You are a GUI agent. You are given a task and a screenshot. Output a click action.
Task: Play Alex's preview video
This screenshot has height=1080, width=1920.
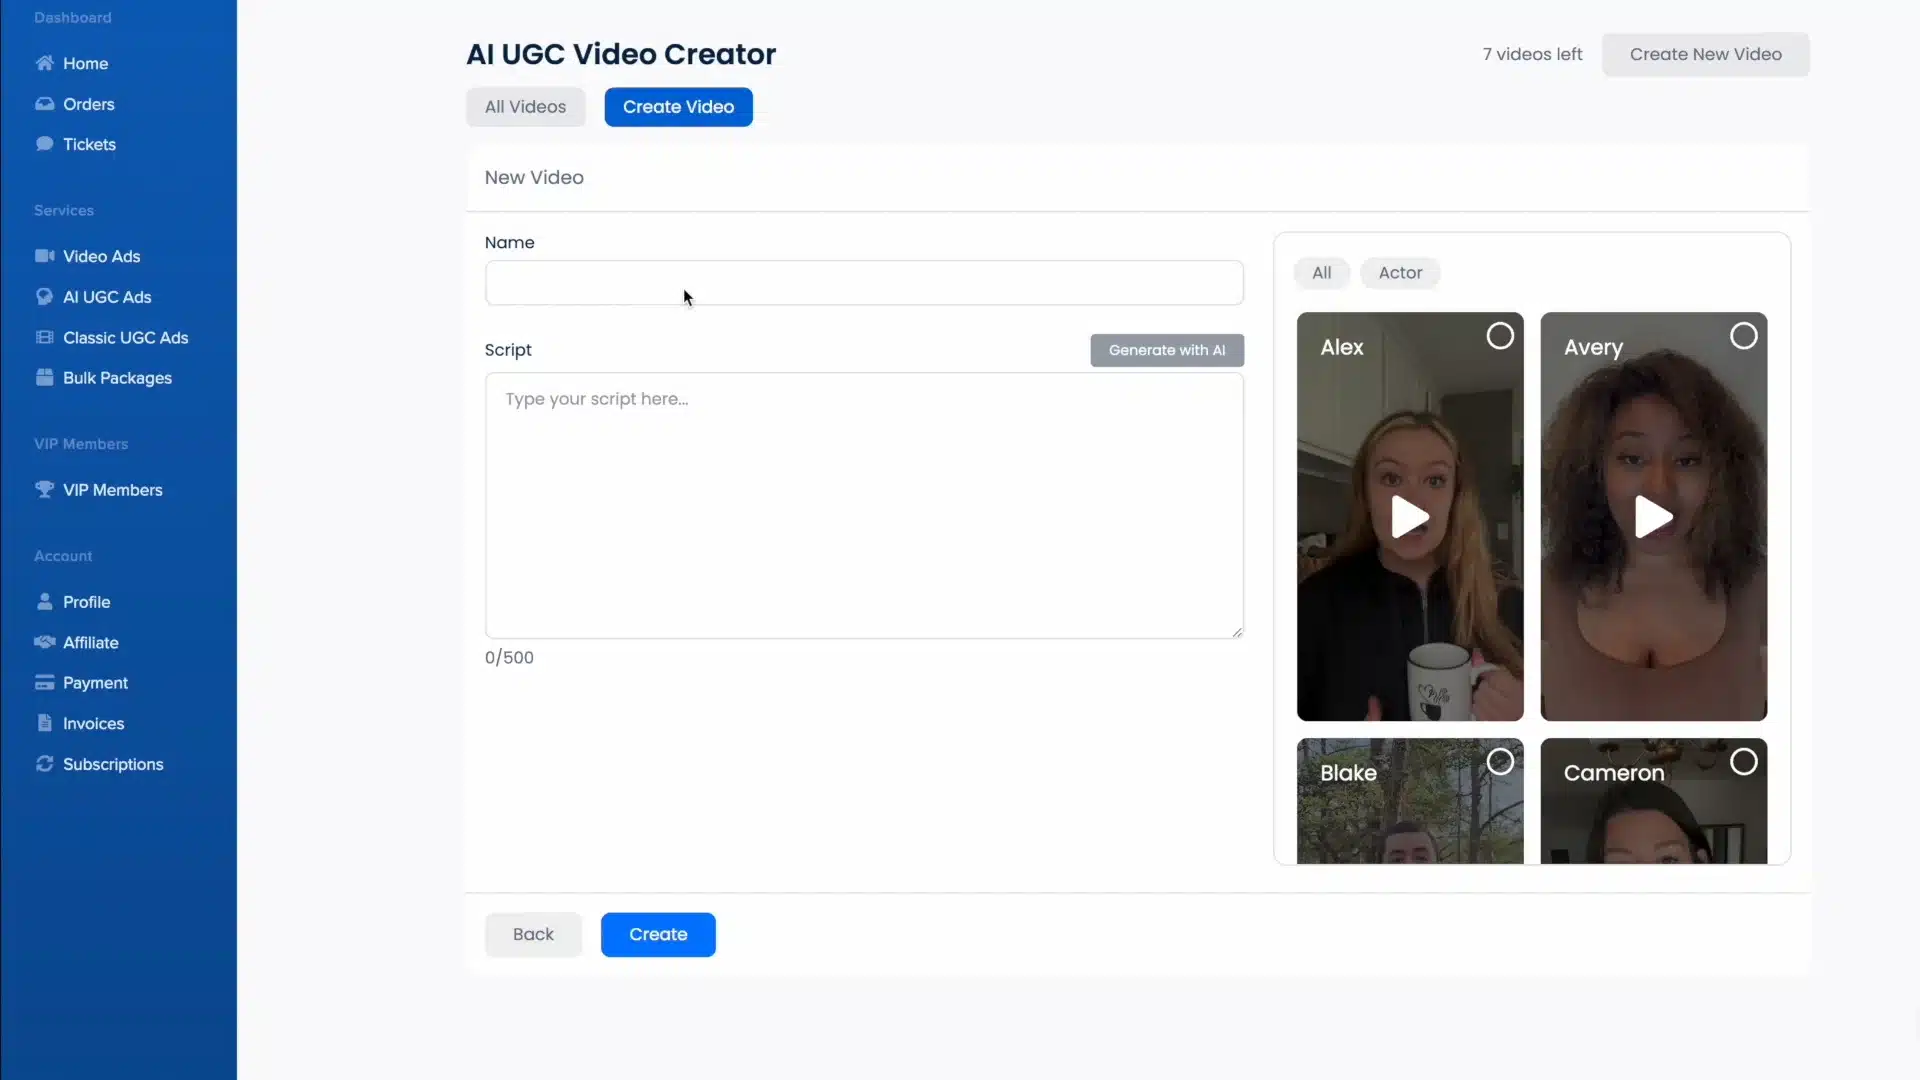(1410, 517)
